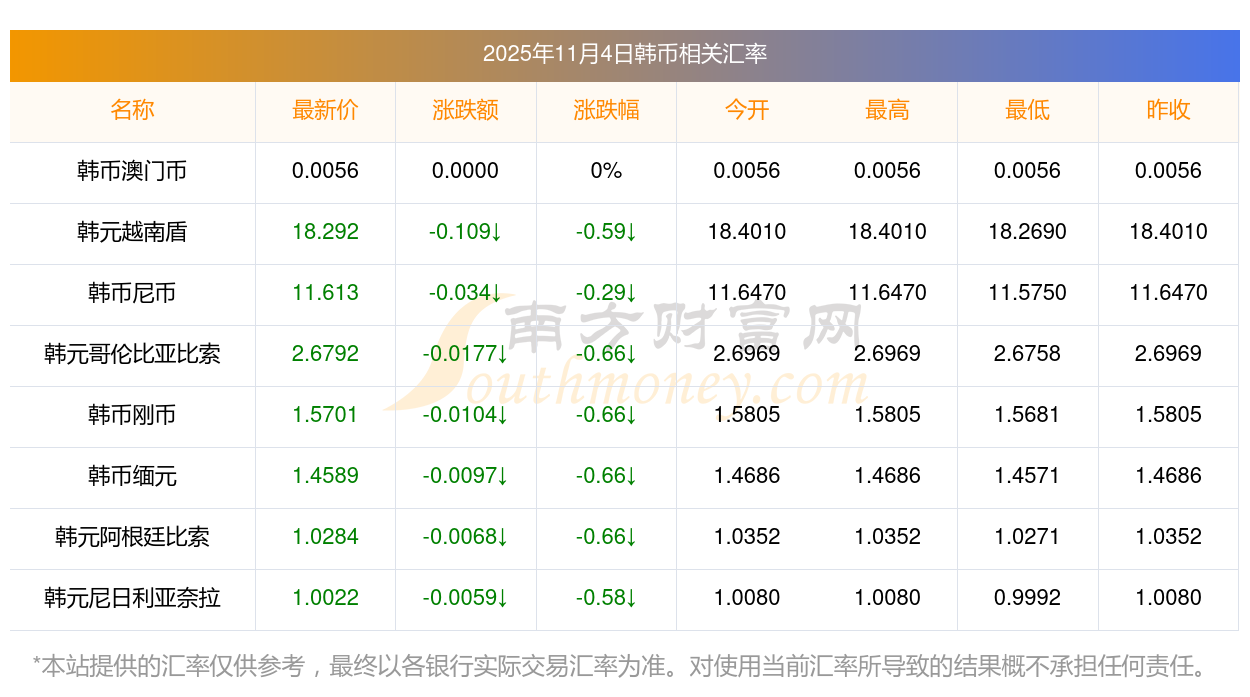The width and height of the screenshot is (1250, 697).
Task: Click 昨收 value 2.6969 for 哥伦比亚比索
Action: (x=1168, y=354)
